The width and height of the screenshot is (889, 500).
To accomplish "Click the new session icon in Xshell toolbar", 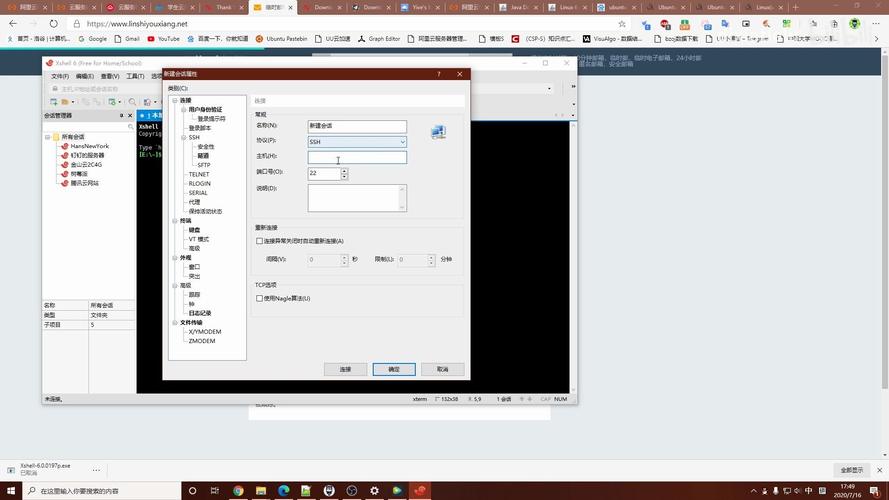I will tap(53, 102).
